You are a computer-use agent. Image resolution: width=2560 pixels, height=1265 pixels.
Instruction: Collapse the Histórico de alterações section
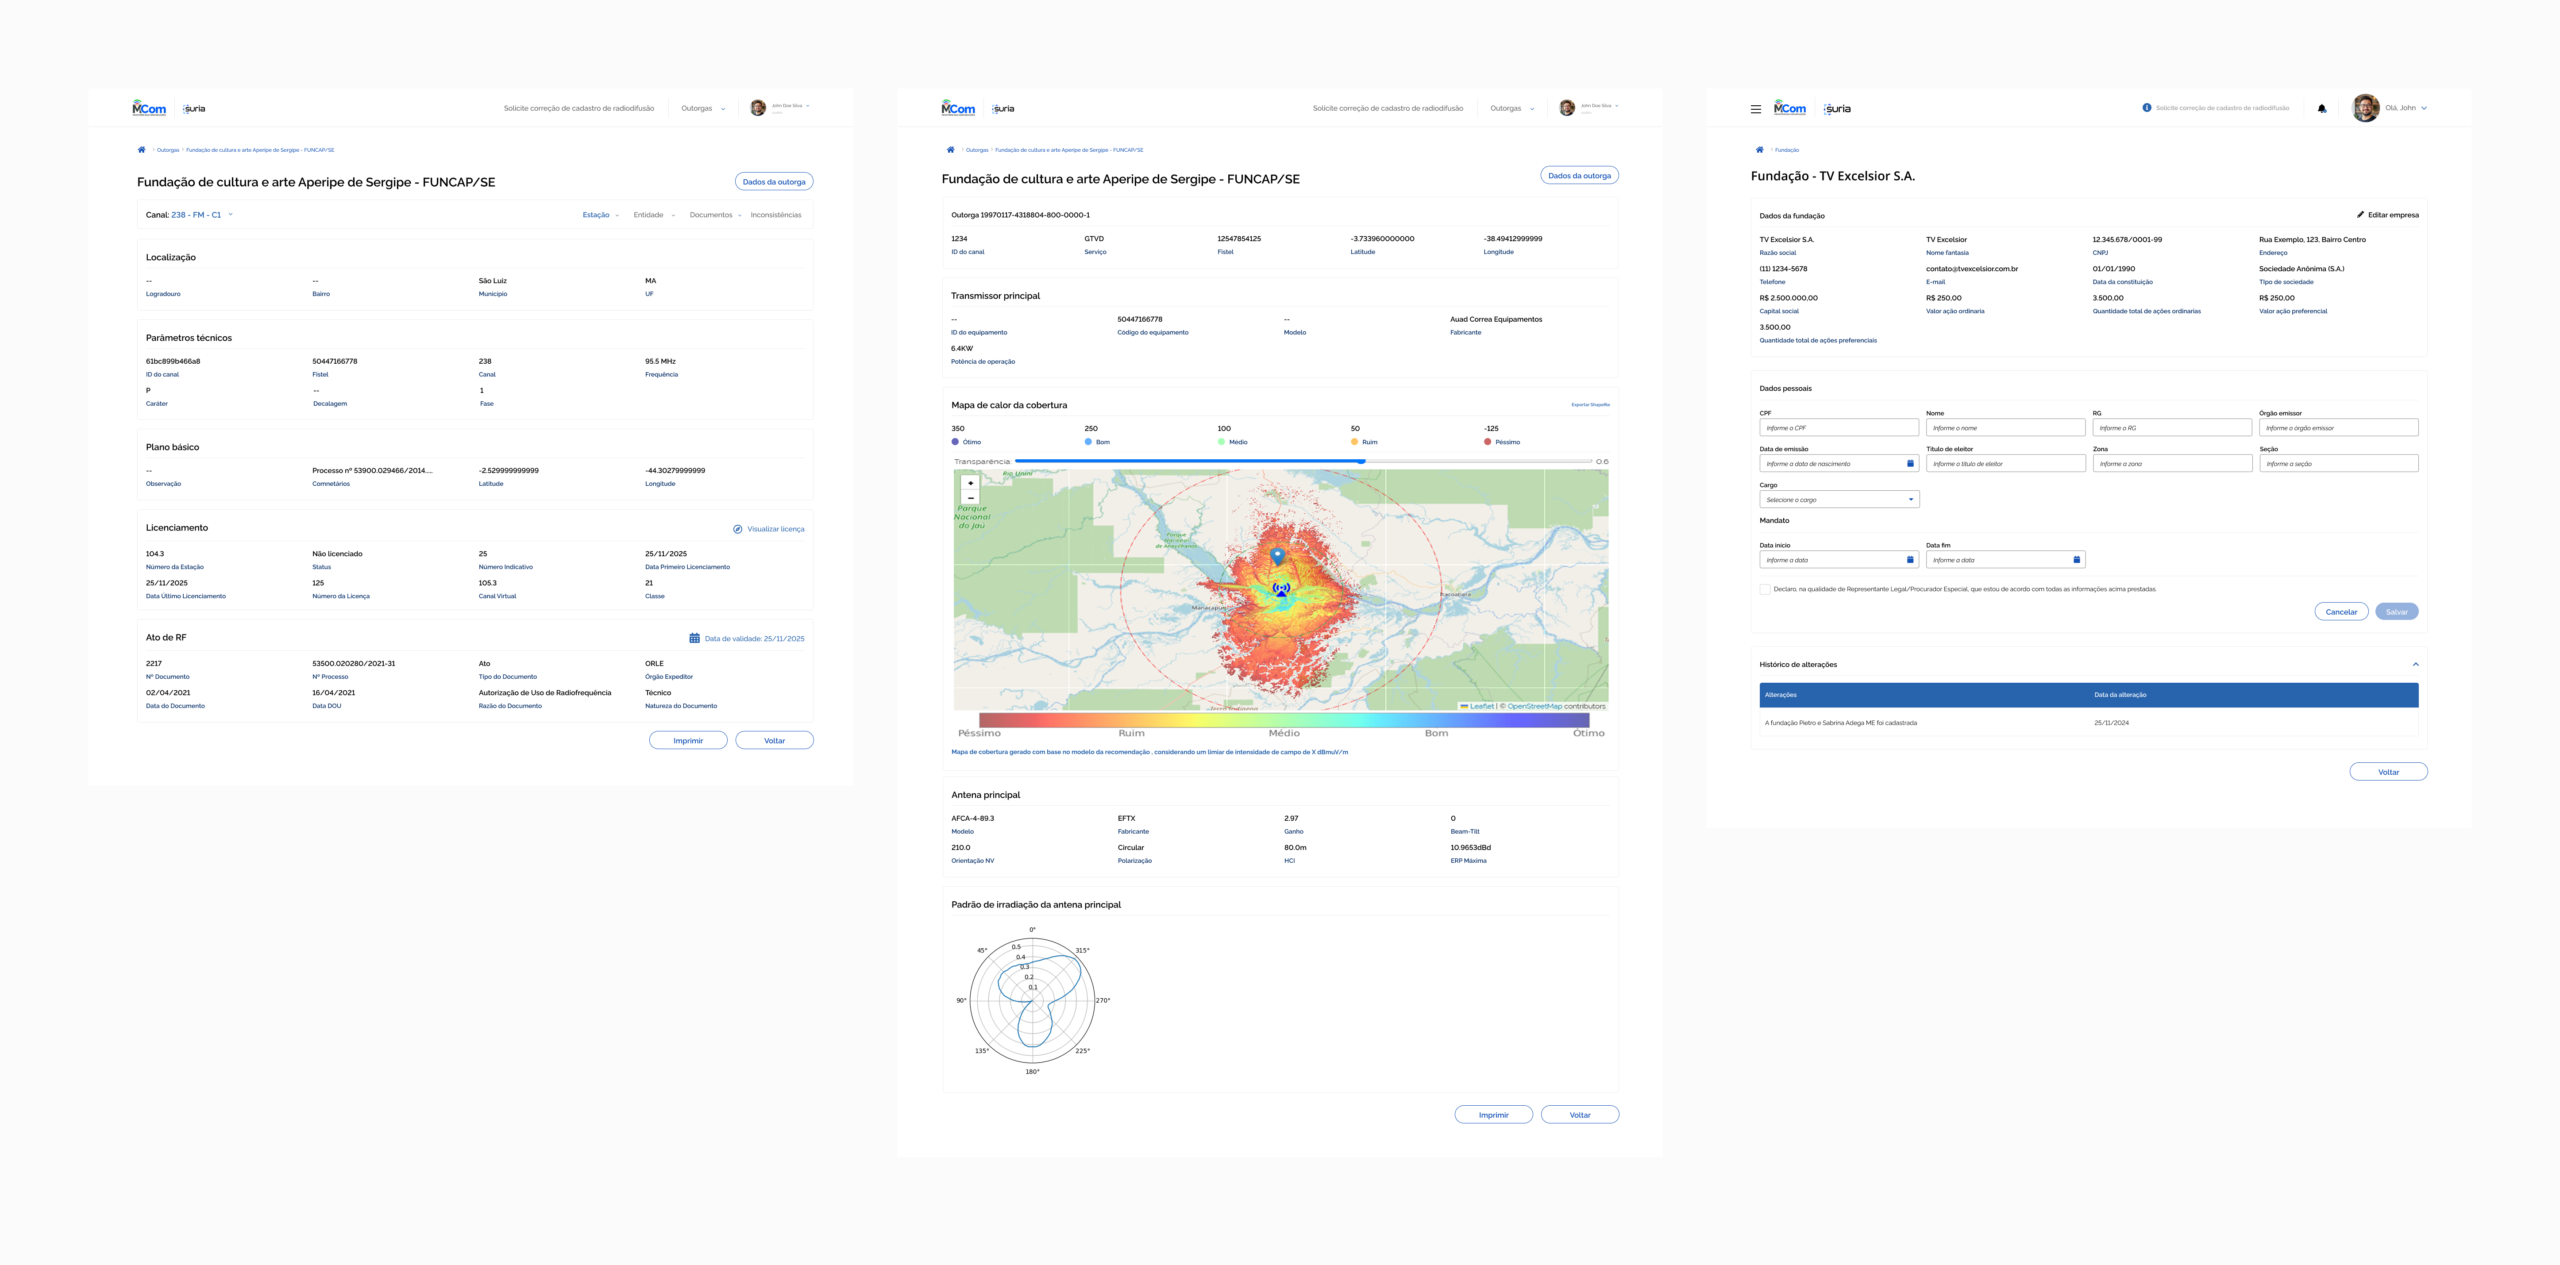pyautogui.click(x=2415, y=664)
